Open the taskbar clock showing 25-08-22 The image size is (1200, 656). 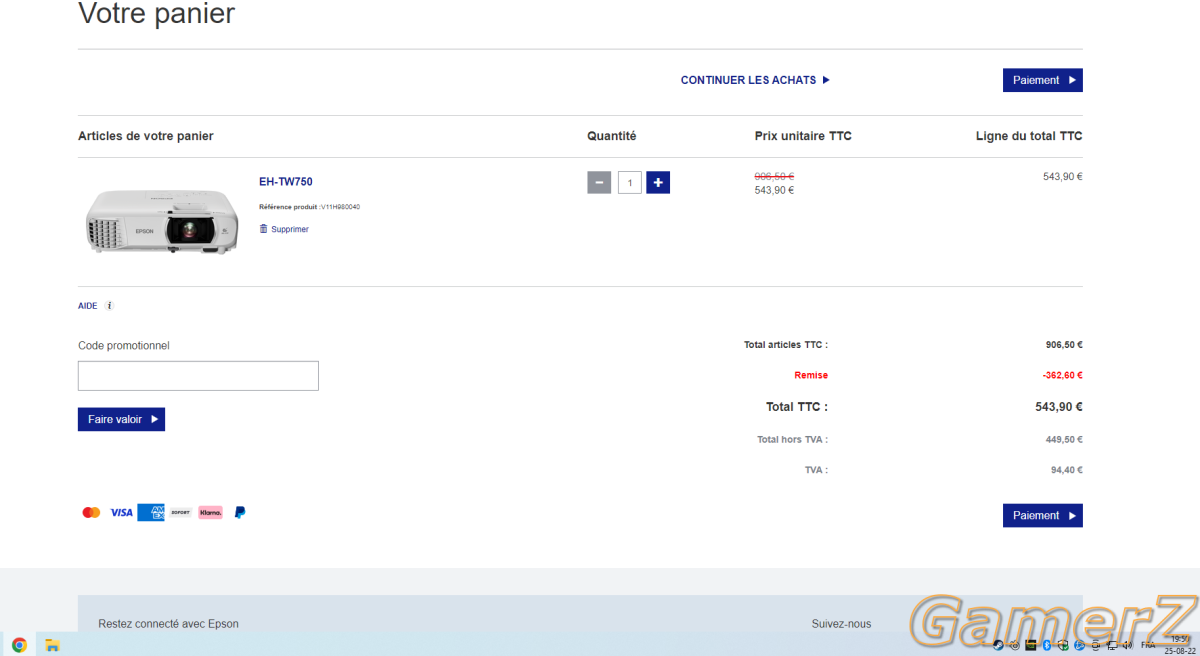point(1179,644)
